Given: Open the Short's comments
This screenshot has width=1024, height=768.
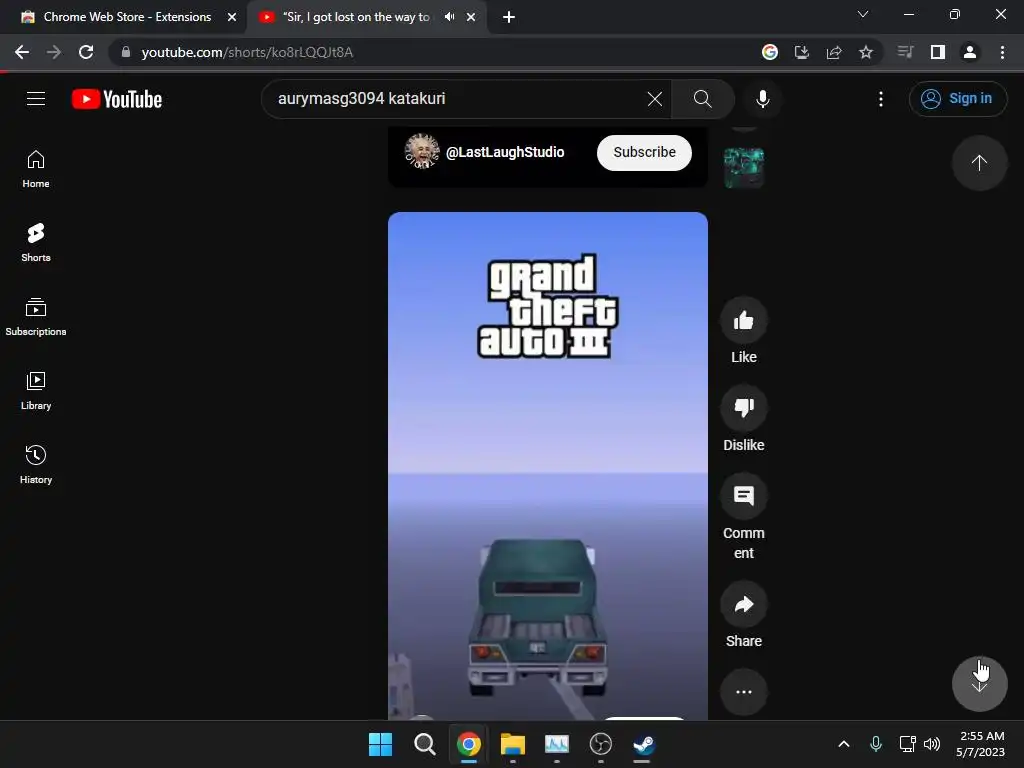Looking at the screenshot, I should coord(744,496).
